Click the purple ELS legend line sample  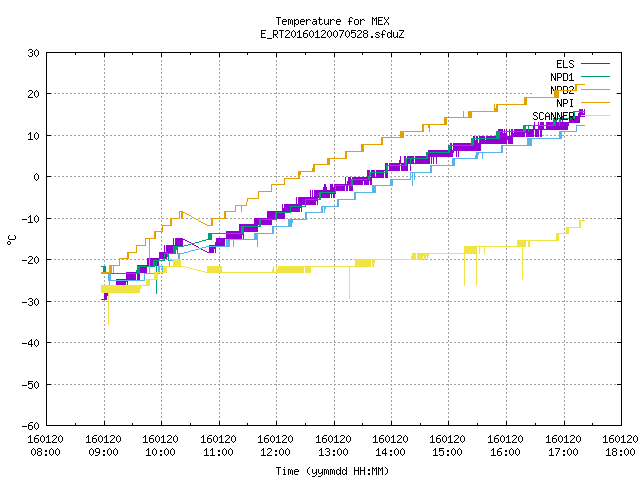[x=595, y=64]
